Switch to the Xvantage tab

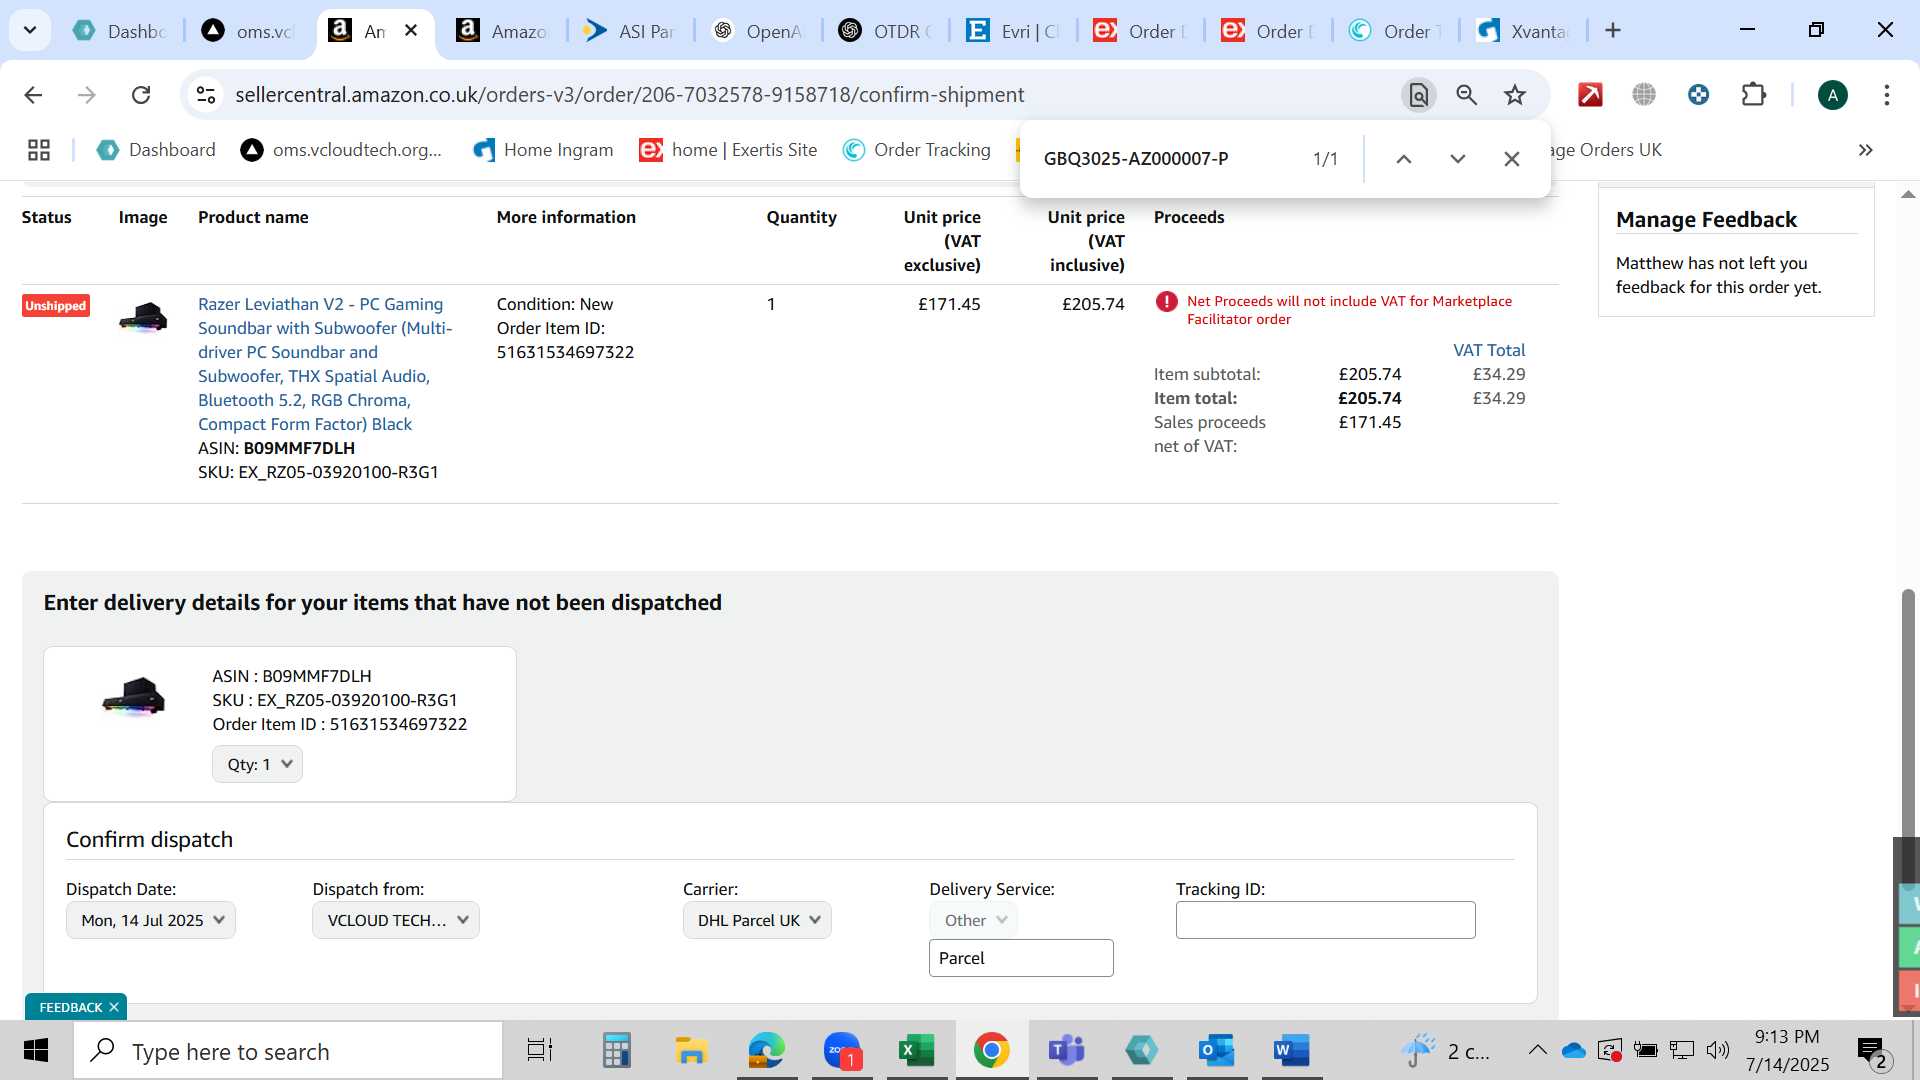click(1524, 31)
